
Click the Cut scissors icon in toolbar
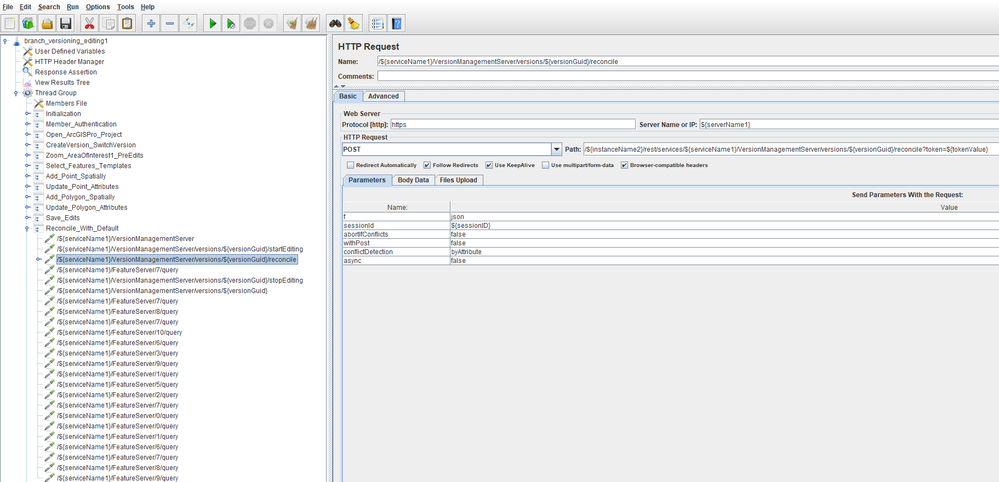(90, 23)
